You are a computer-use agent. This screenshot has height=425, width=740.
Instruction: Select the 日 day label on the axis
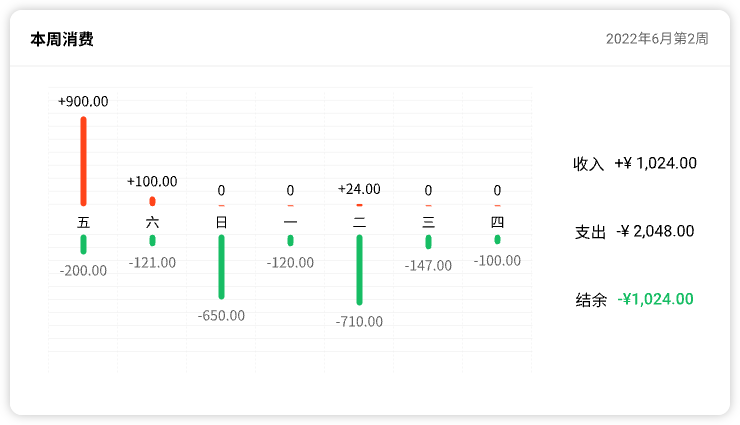(x=221, y=222)
